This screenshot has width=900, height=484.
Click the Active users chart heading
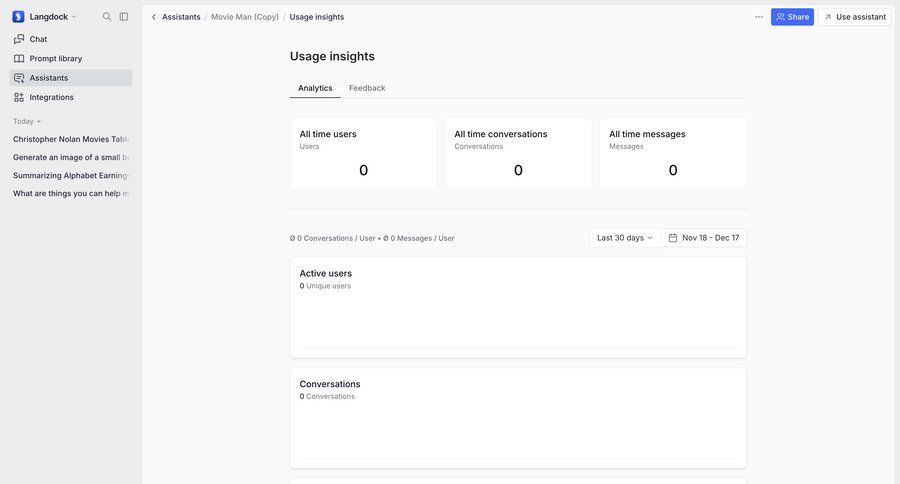click(x=325, y=273)
